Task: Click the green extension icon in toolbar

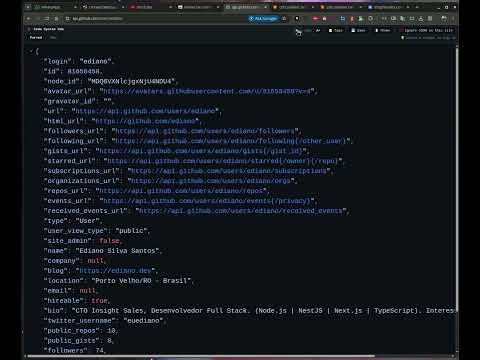Action: tap(361, 19)
